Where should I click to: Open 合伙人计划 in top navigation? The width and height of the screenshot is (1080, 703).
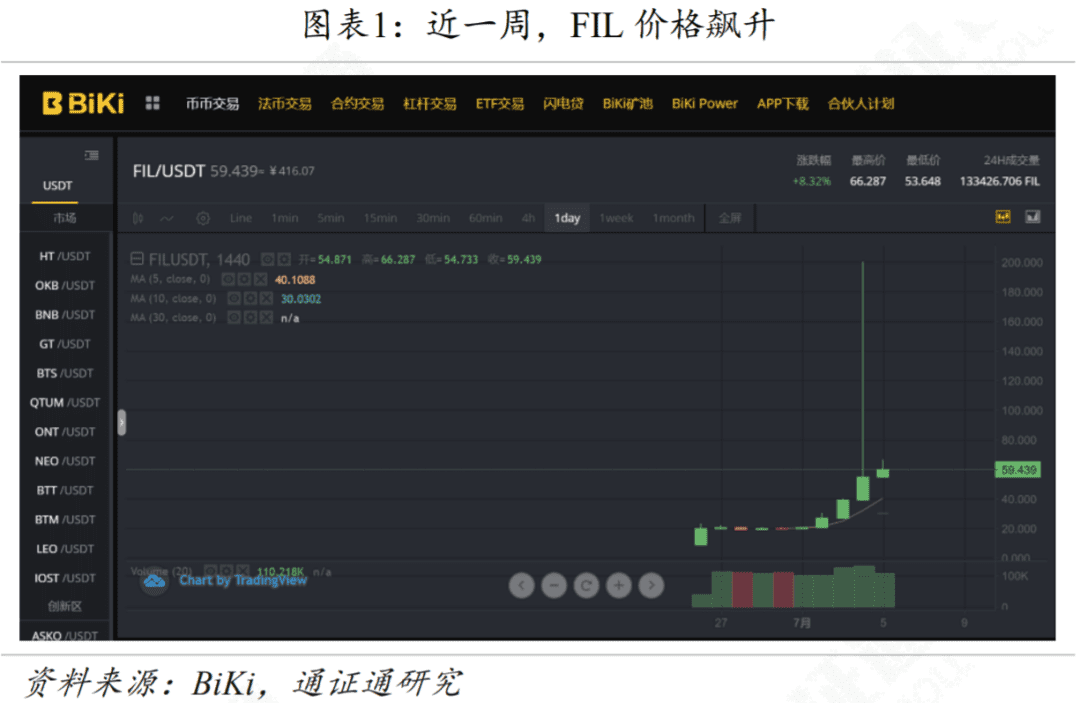point(861,103)
